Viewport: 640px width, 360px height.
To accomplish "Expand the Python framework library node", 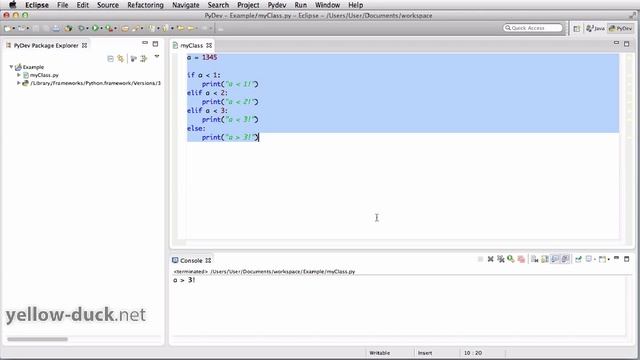I will pos(18,83).
